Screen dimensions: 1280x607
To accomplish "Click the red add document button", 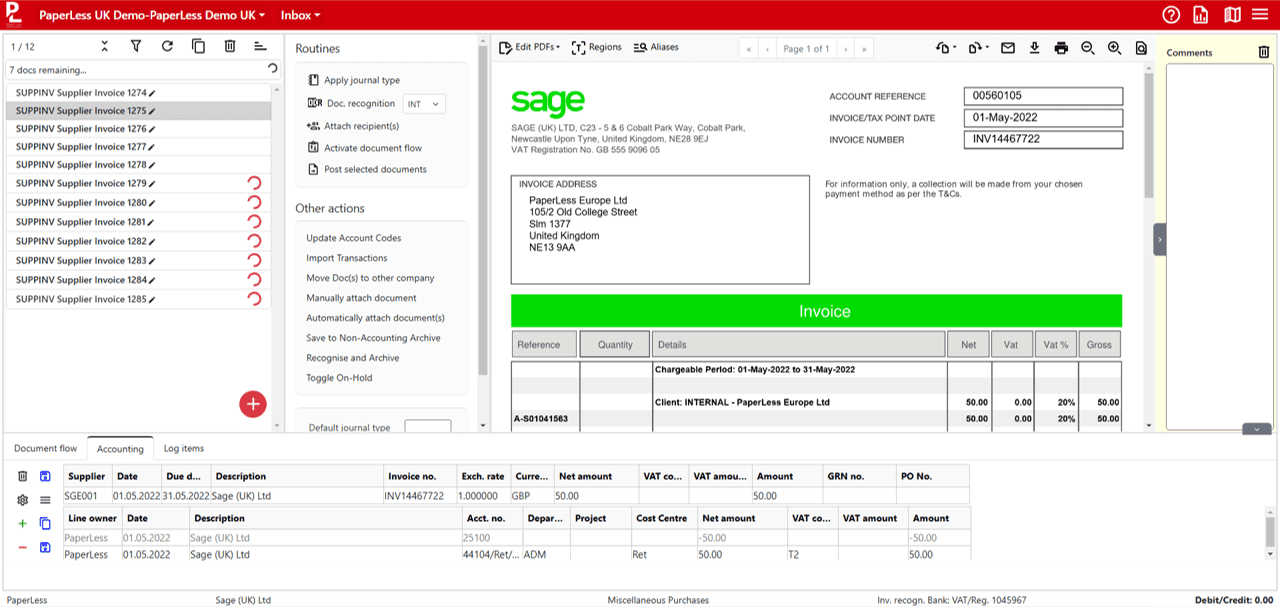I will [x=253, y=404].
